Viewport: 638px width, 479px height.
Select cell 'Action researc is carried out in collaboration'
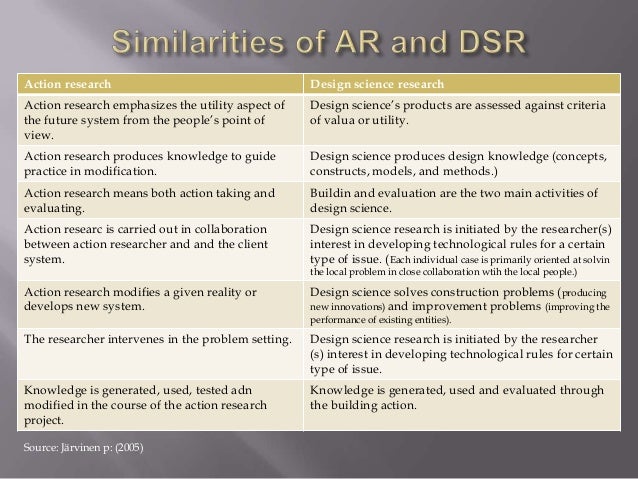click(160, 249)
